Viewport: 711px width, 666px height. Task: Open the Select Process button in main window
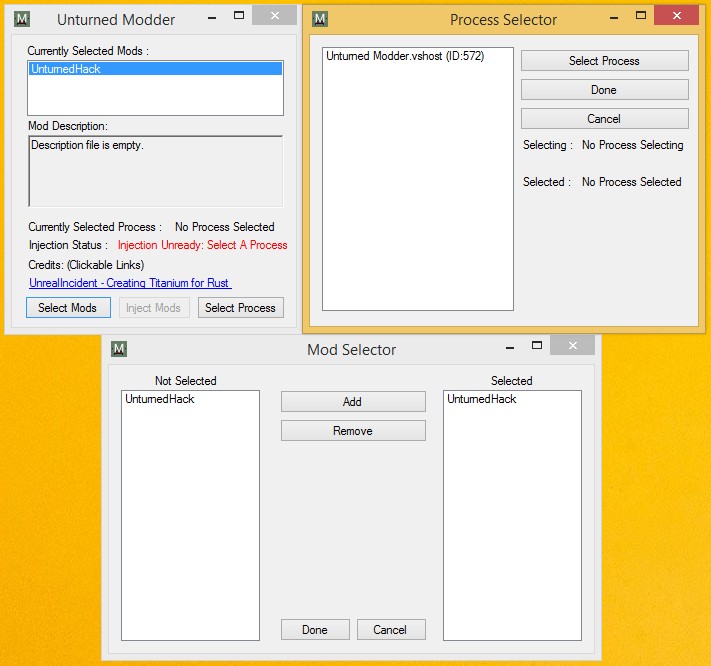coord(241,308)
